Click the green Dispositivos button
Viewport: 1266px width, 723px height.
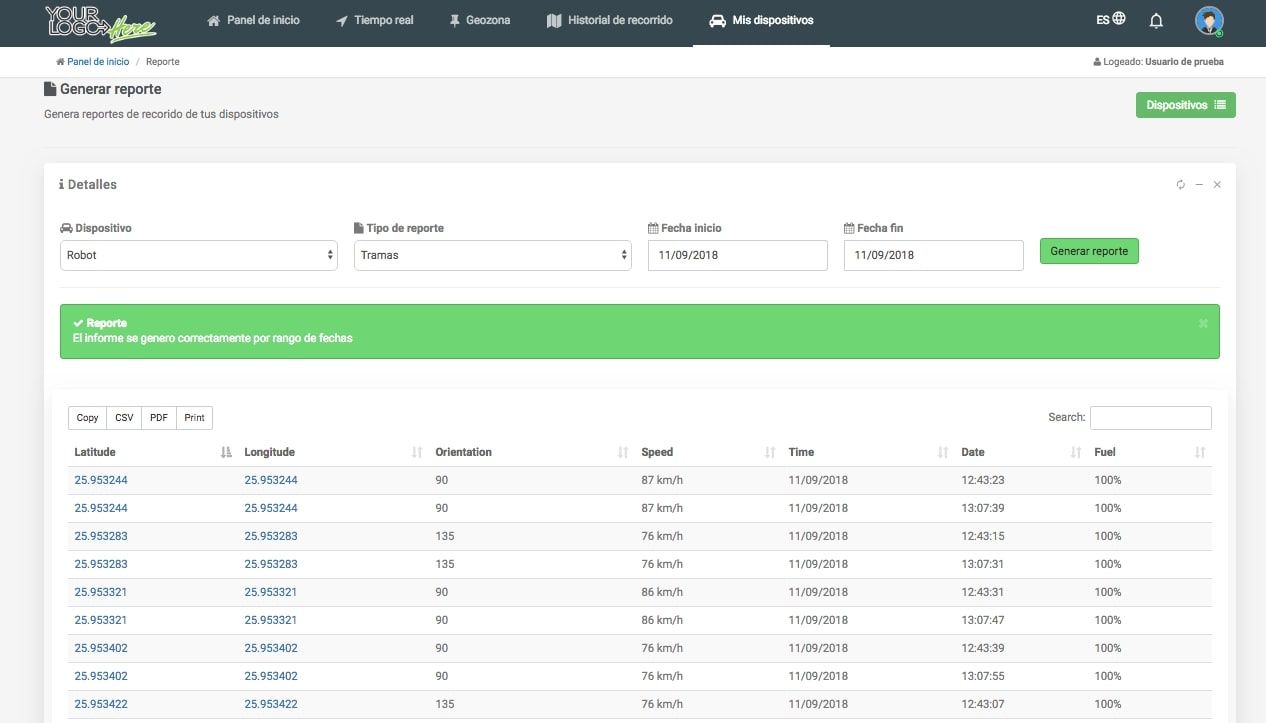click(1185, 105)
